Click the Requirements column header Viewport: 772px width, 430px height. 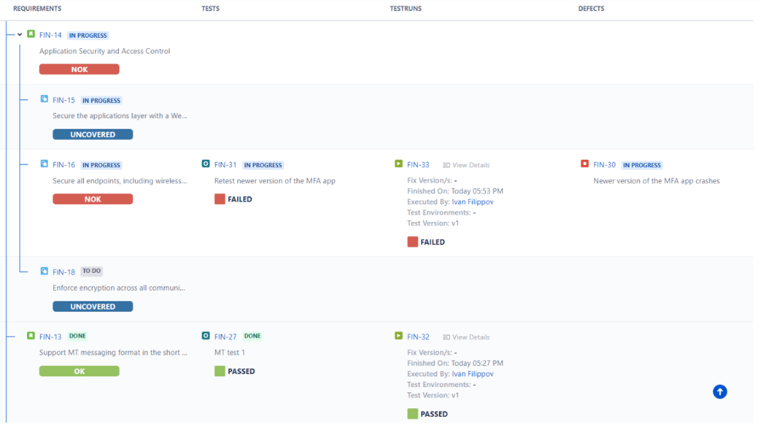click(x=37, y=9)
